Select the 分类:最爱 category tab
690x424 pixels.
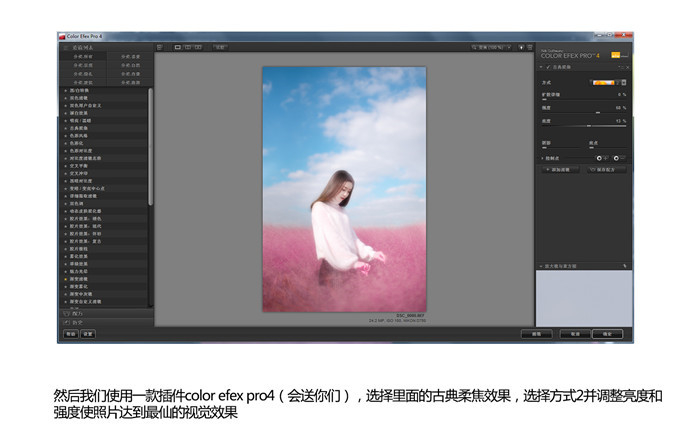pos(130,57)
